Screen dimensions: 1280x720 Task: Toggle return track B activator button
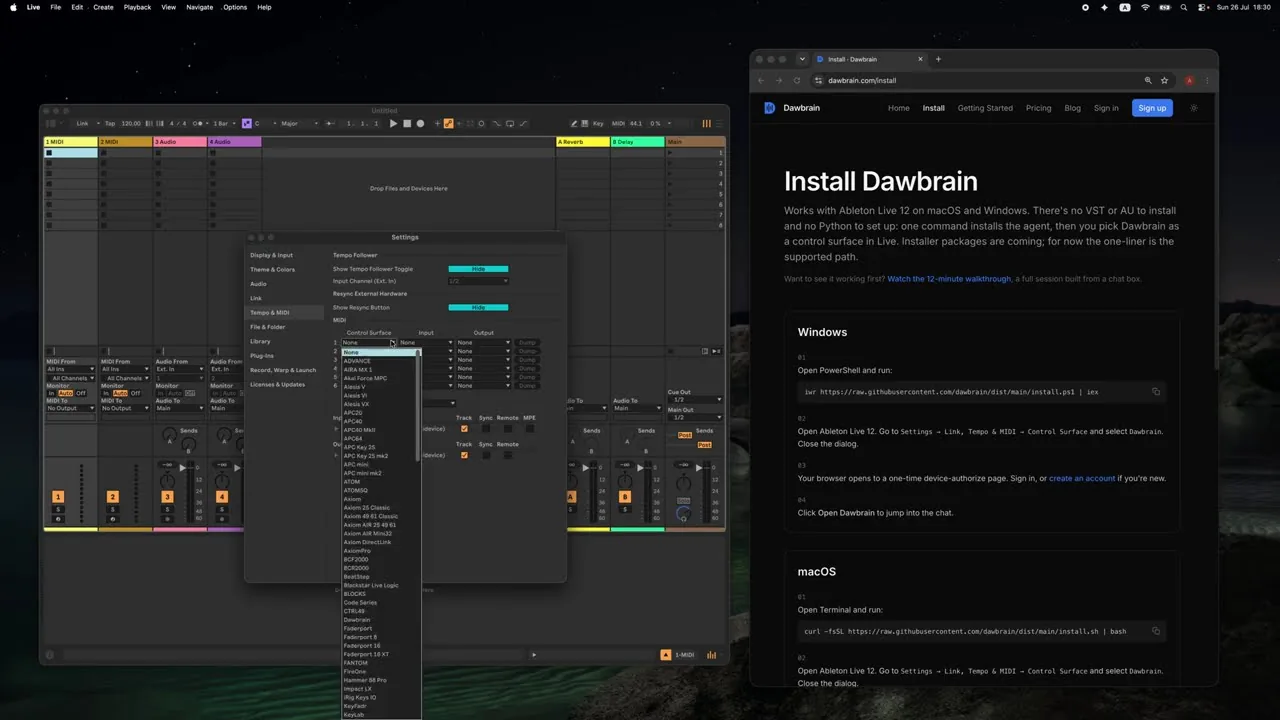point(625,497)
